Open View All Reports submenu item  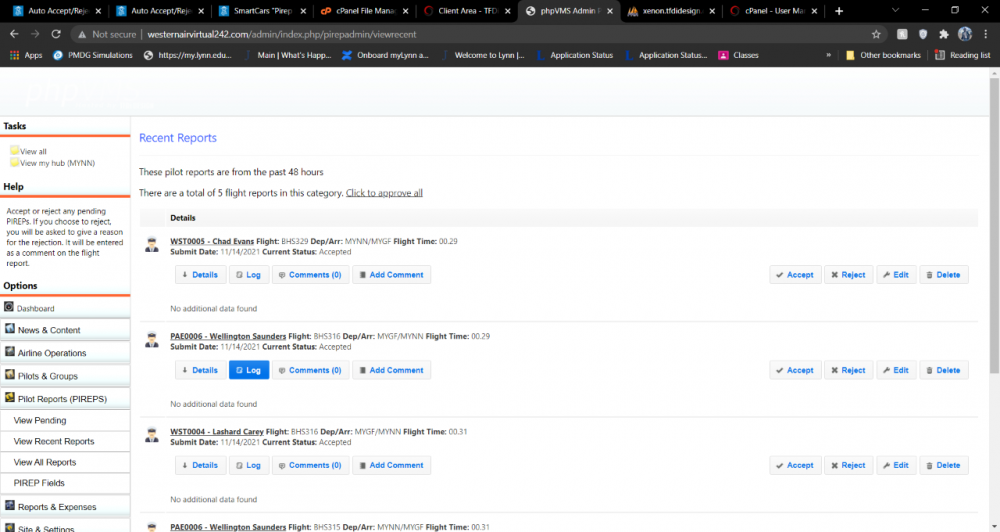[x=45, y=462]
